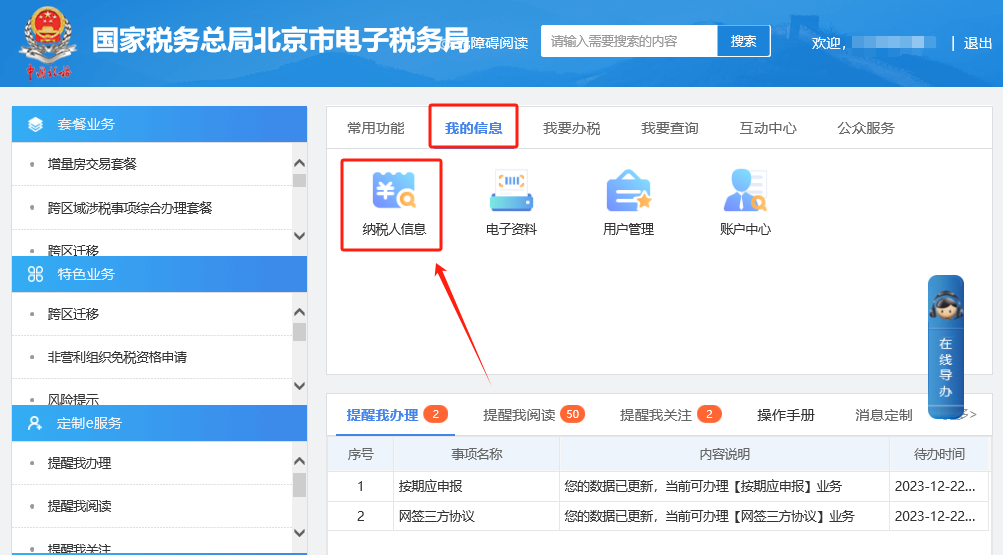The width and height of the screenshot is (1003, 555).
Task: Open 提醒我办理 in the left sidebar
Action: click(x=79, y=463)
